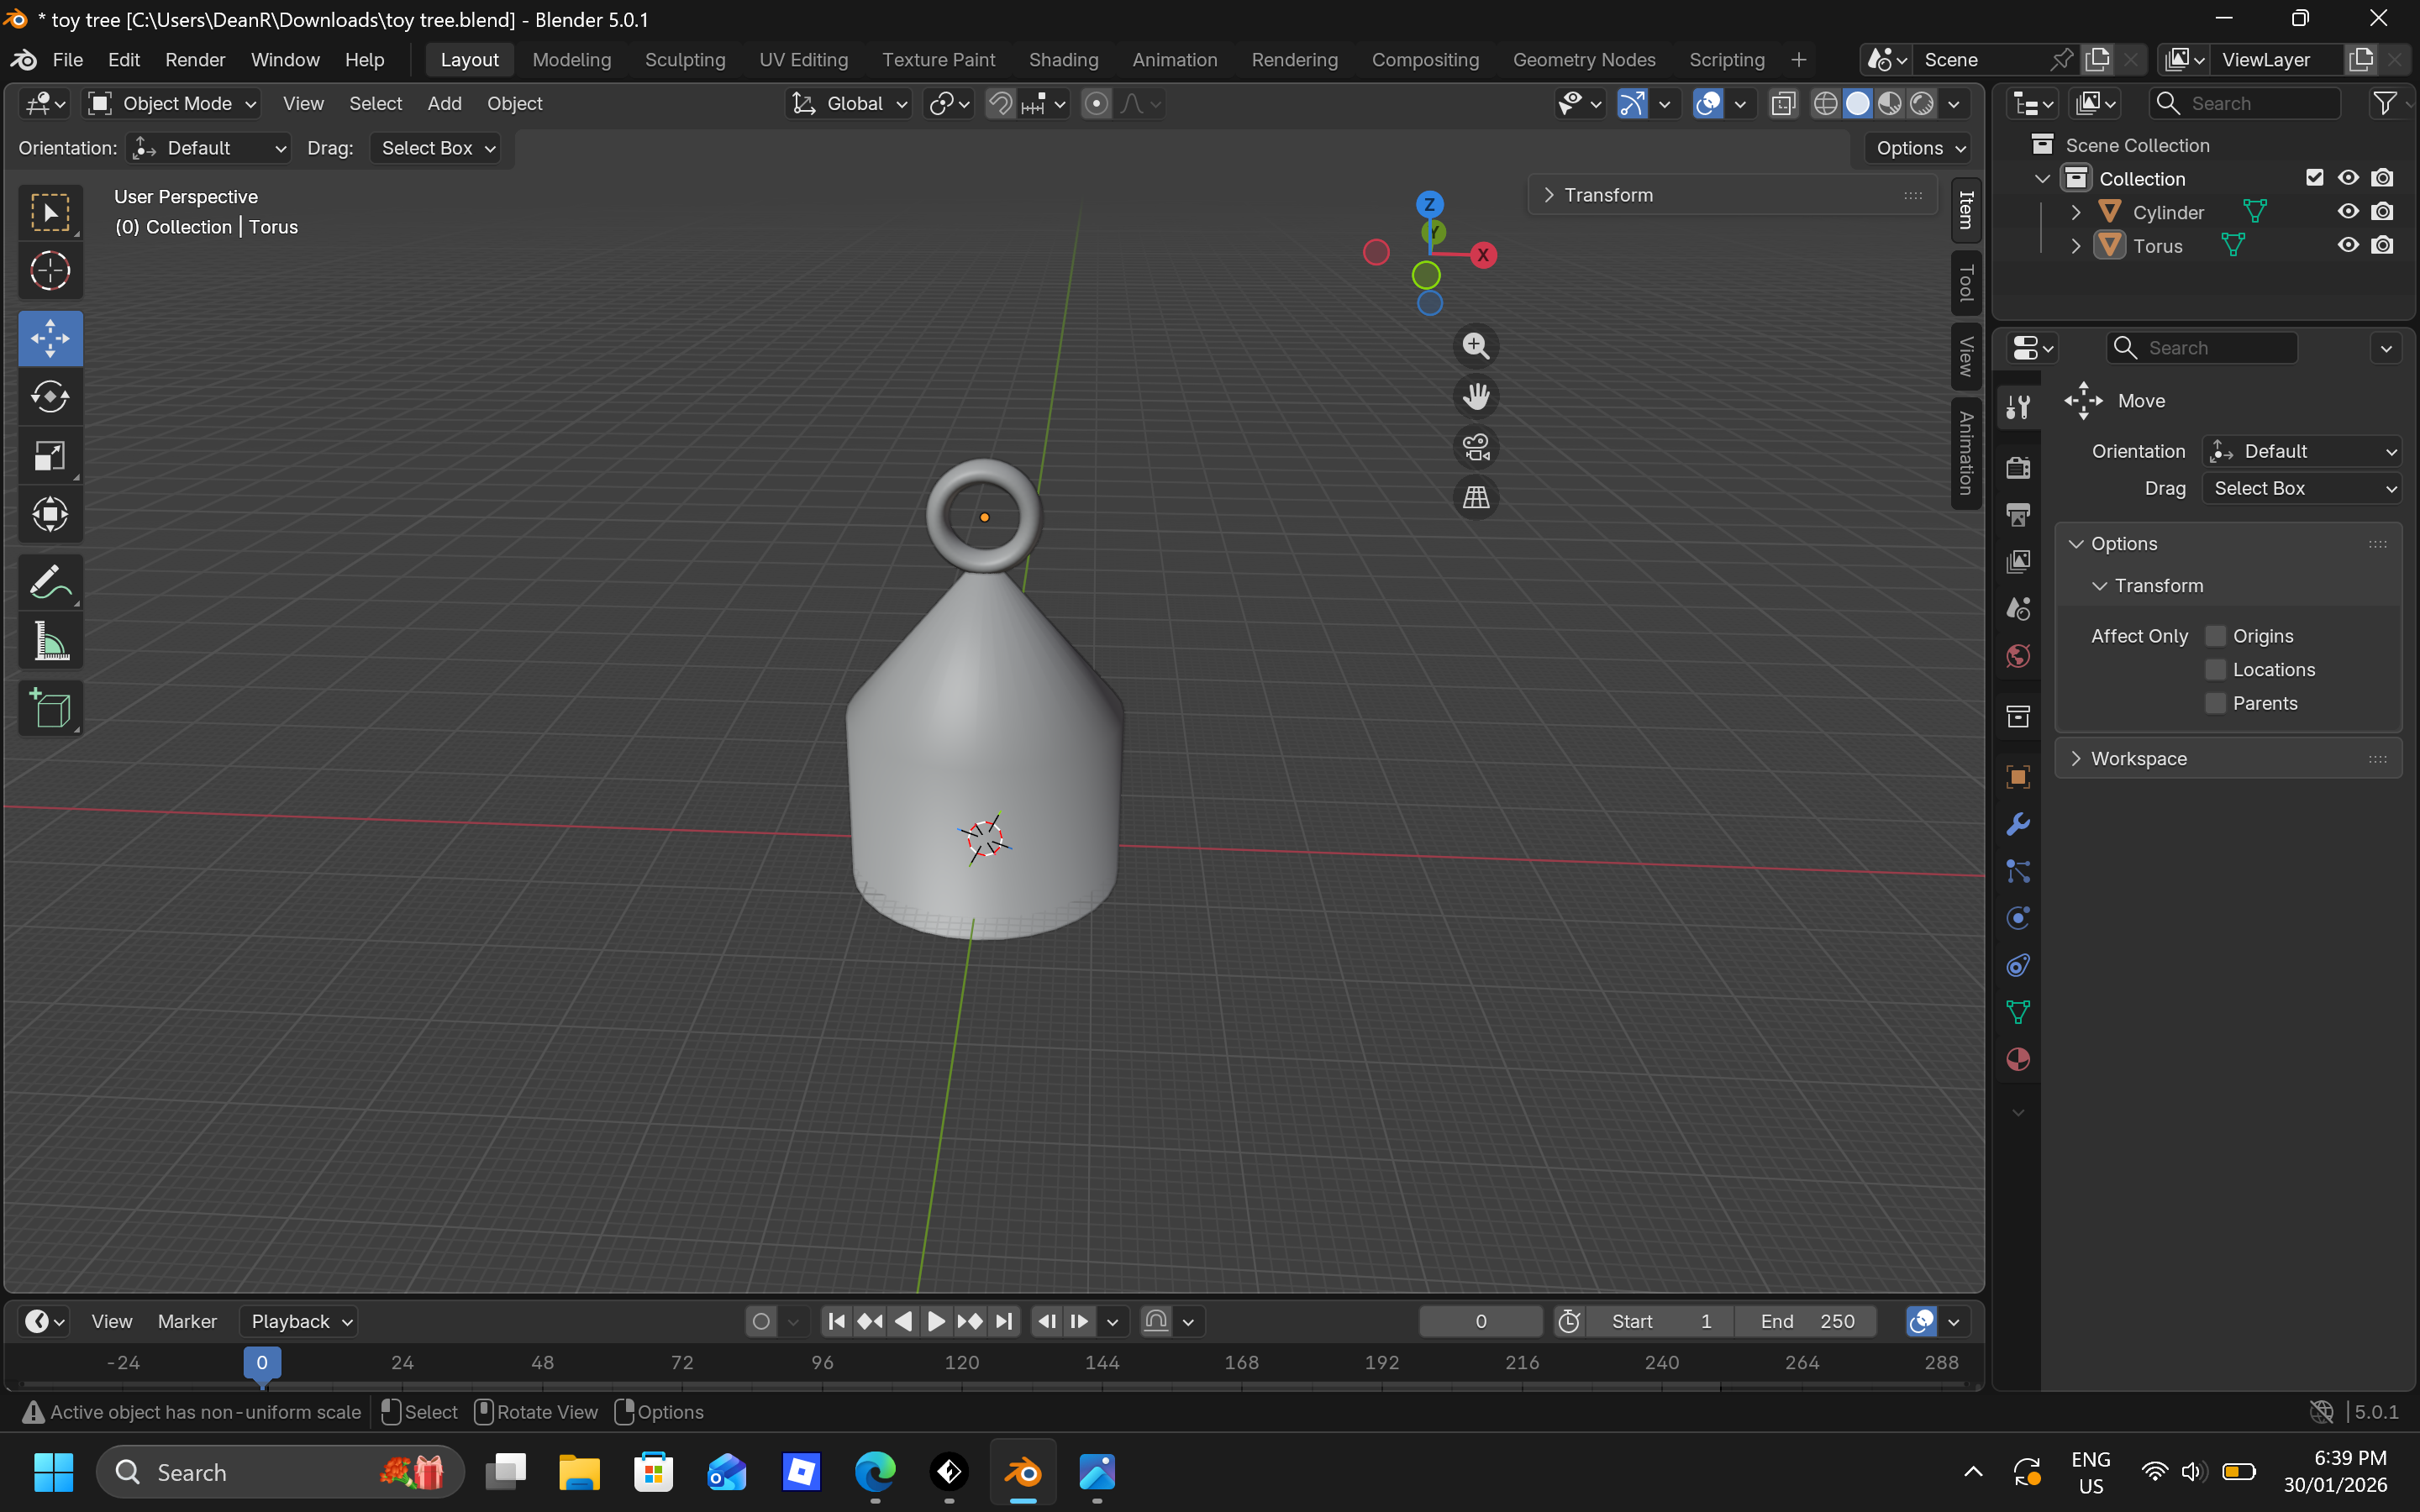The height and width of the screenshot is (1512, 2420).
Task: Click the current frame 0 field
Action: pyautogui.click(x=1480, y=1321)
